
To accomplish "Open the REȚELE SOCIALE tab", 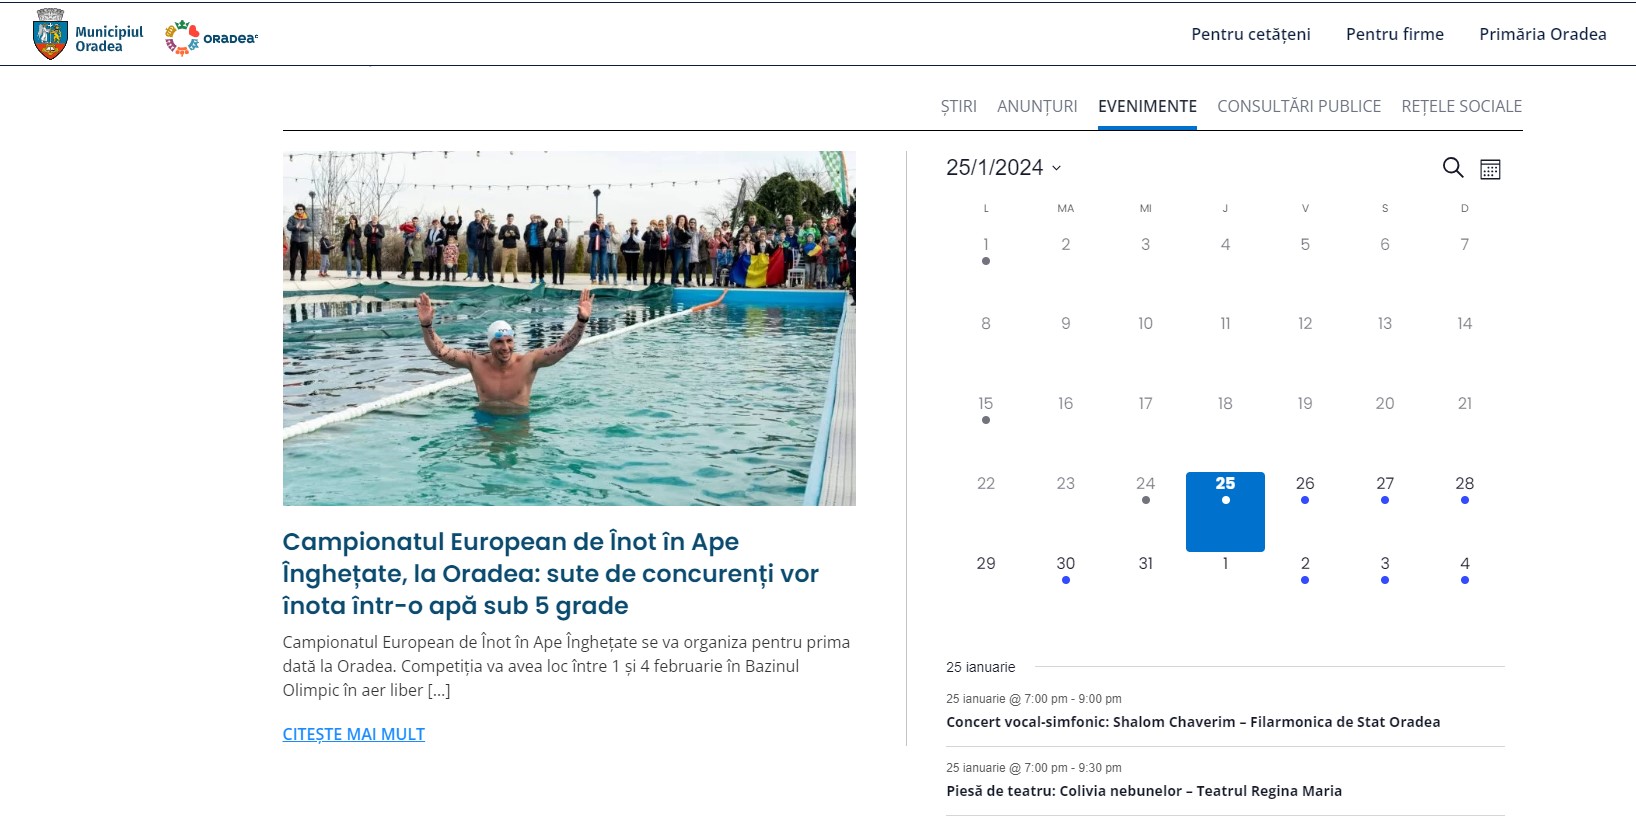I will click(1461, 106).
